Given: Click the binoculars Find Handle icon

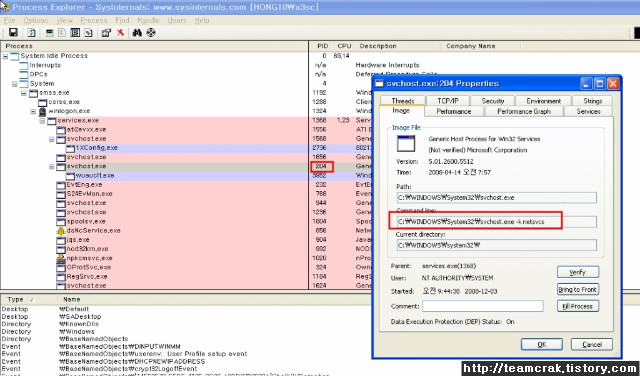Looking at the screenshot, I should coord(137,33).
